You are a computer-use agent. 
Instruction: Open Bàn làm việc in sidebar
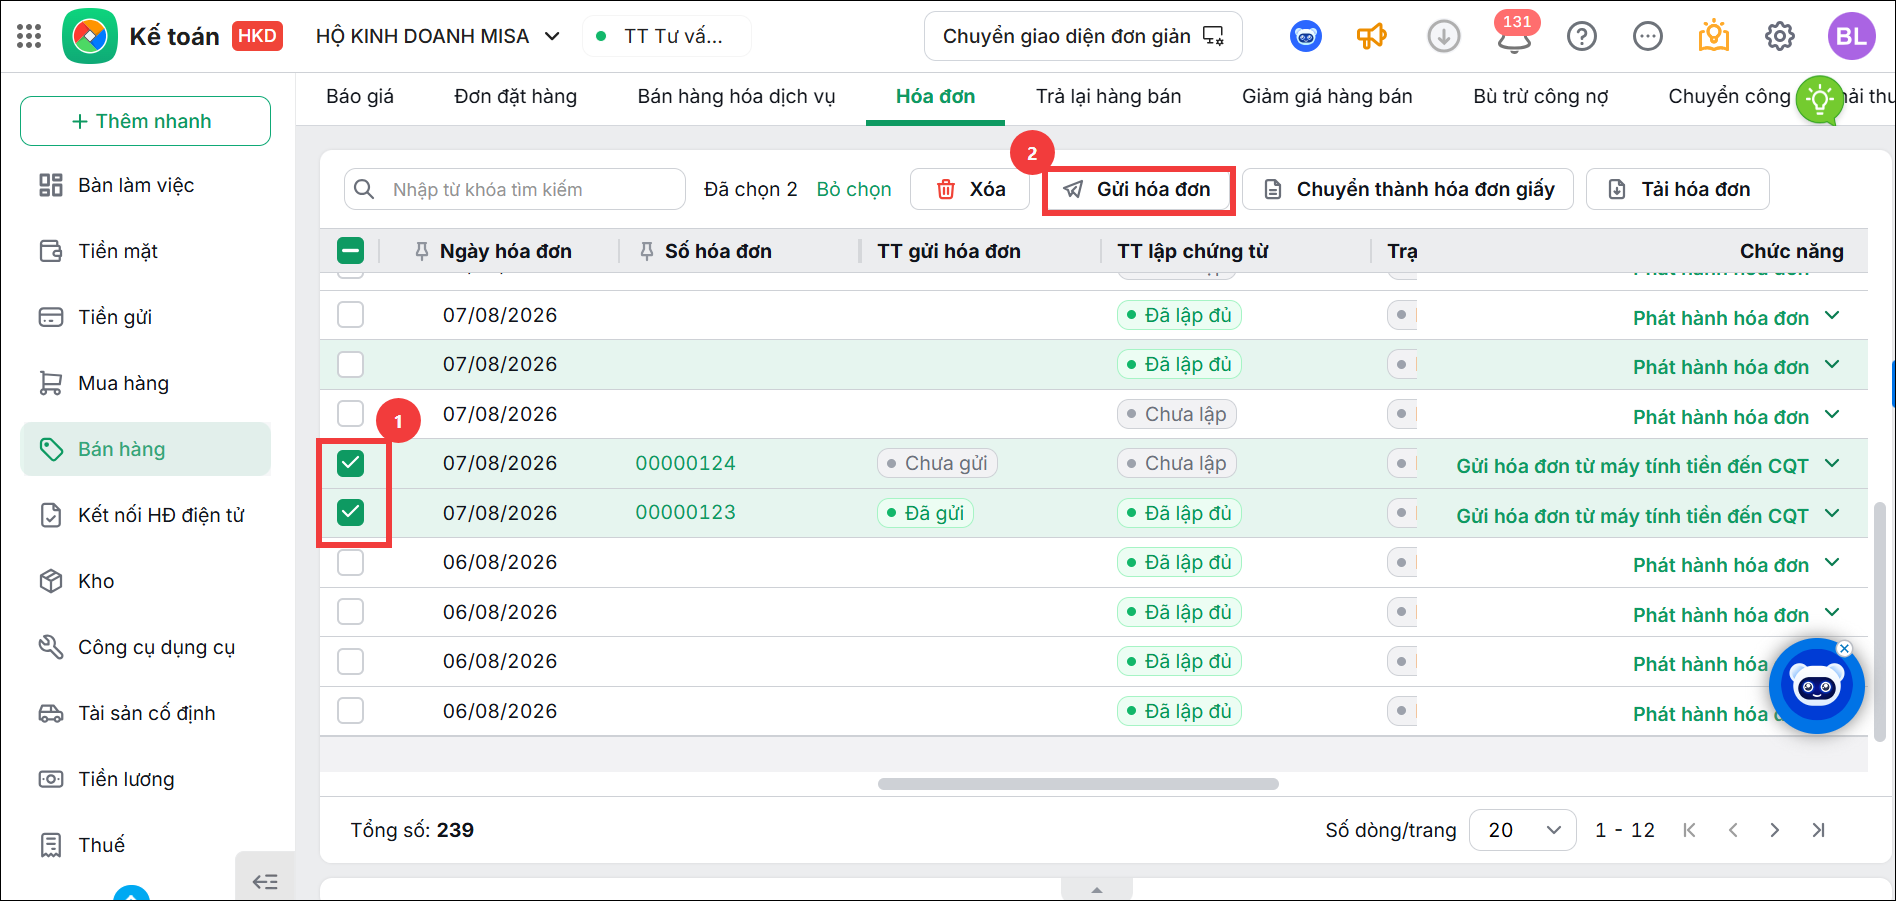pos(145,185)
